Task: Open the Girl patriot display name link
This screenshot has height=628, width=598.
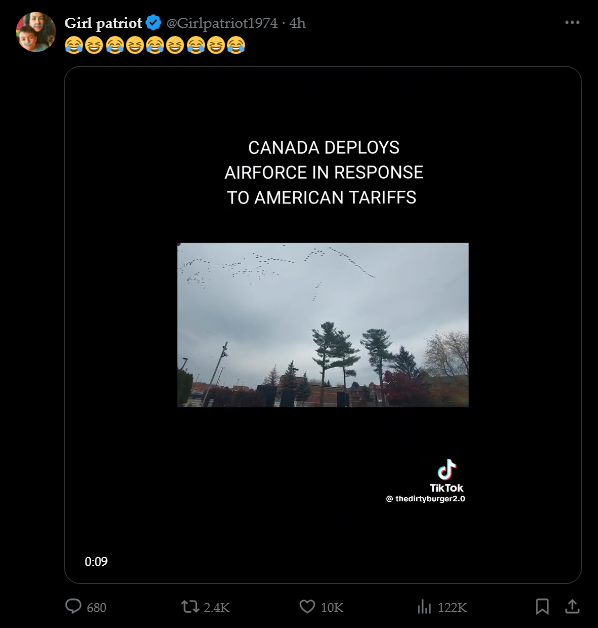Action: [x=103, y=23]
